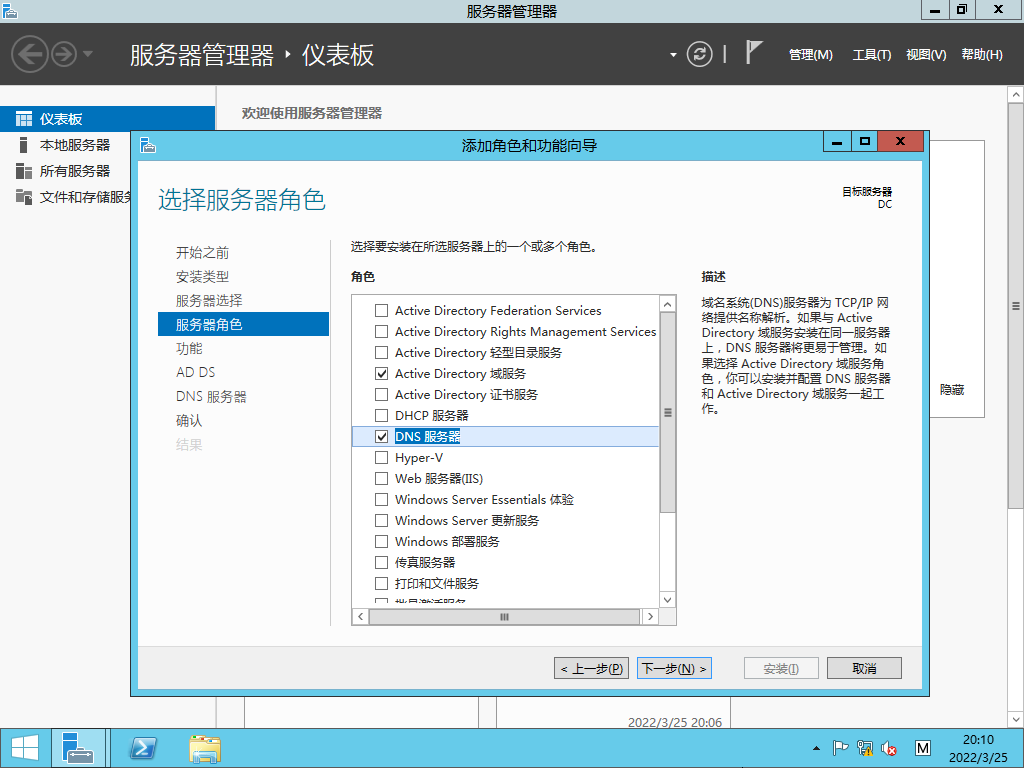Viewport: 1024px width, 768px height.
Task: Expand the dropdown arrow left of refresh
Action: (673, 55)
